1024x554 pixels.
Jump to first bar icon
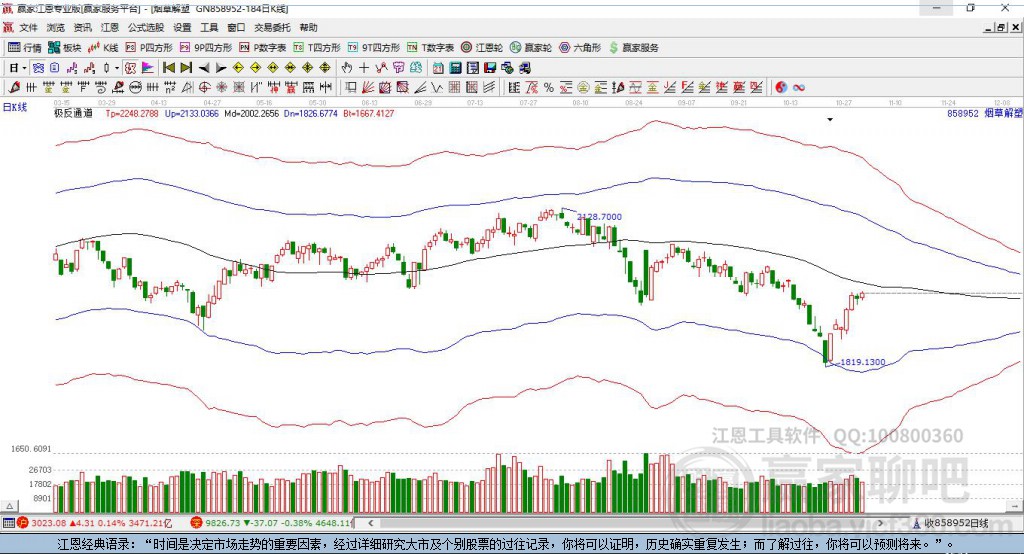[x=168, y=68]
